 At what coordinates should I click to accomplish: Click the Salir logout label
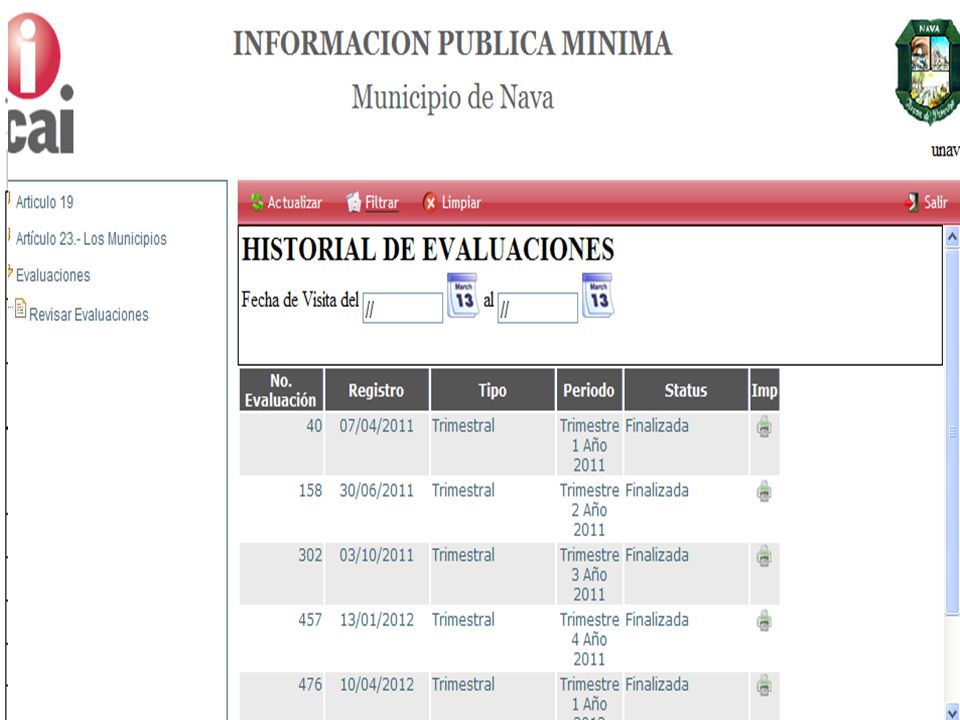tap(936, 202)
